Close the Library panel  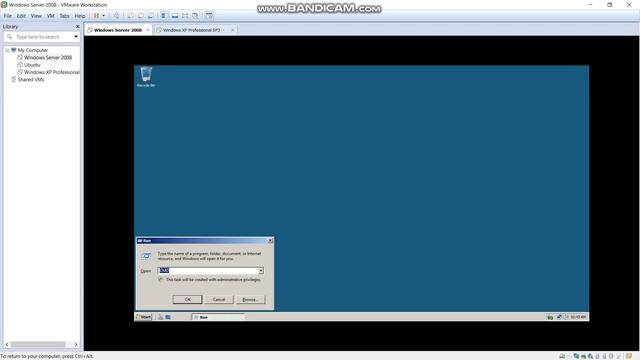click(x=78, y=27)
